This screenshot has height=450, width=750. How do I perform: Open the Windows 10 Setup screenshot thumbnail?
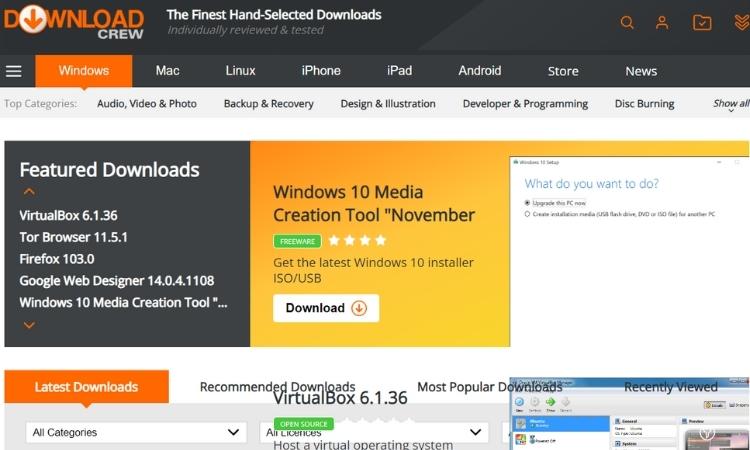point(629,251)
